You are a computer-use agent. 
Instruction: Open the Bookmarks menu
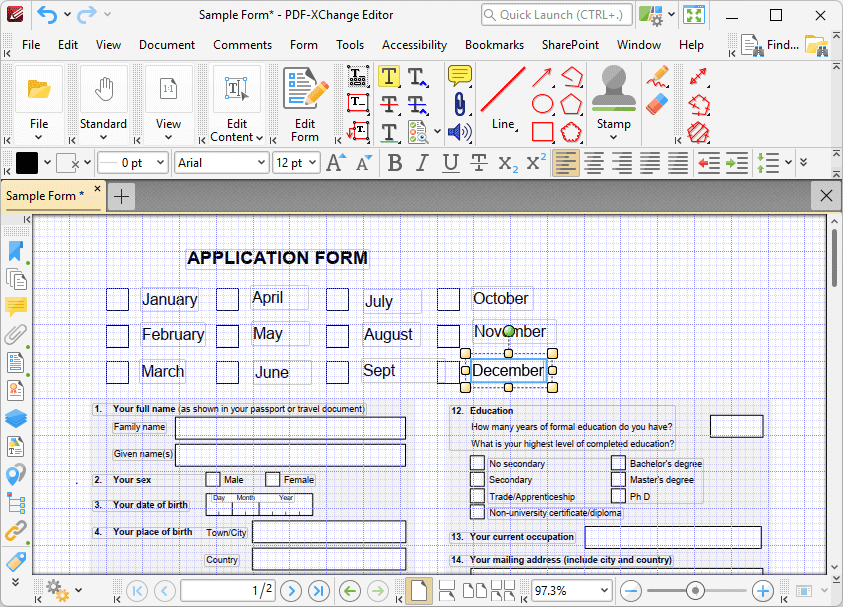click(x=494, y=45)
